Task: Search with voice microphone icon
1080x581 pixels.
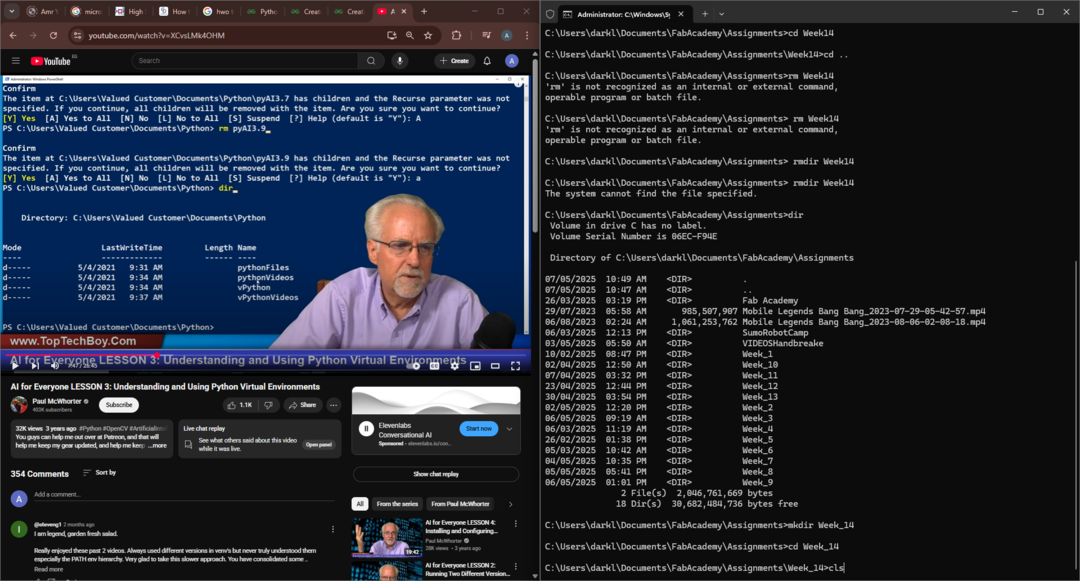Action: coord(399,61)
